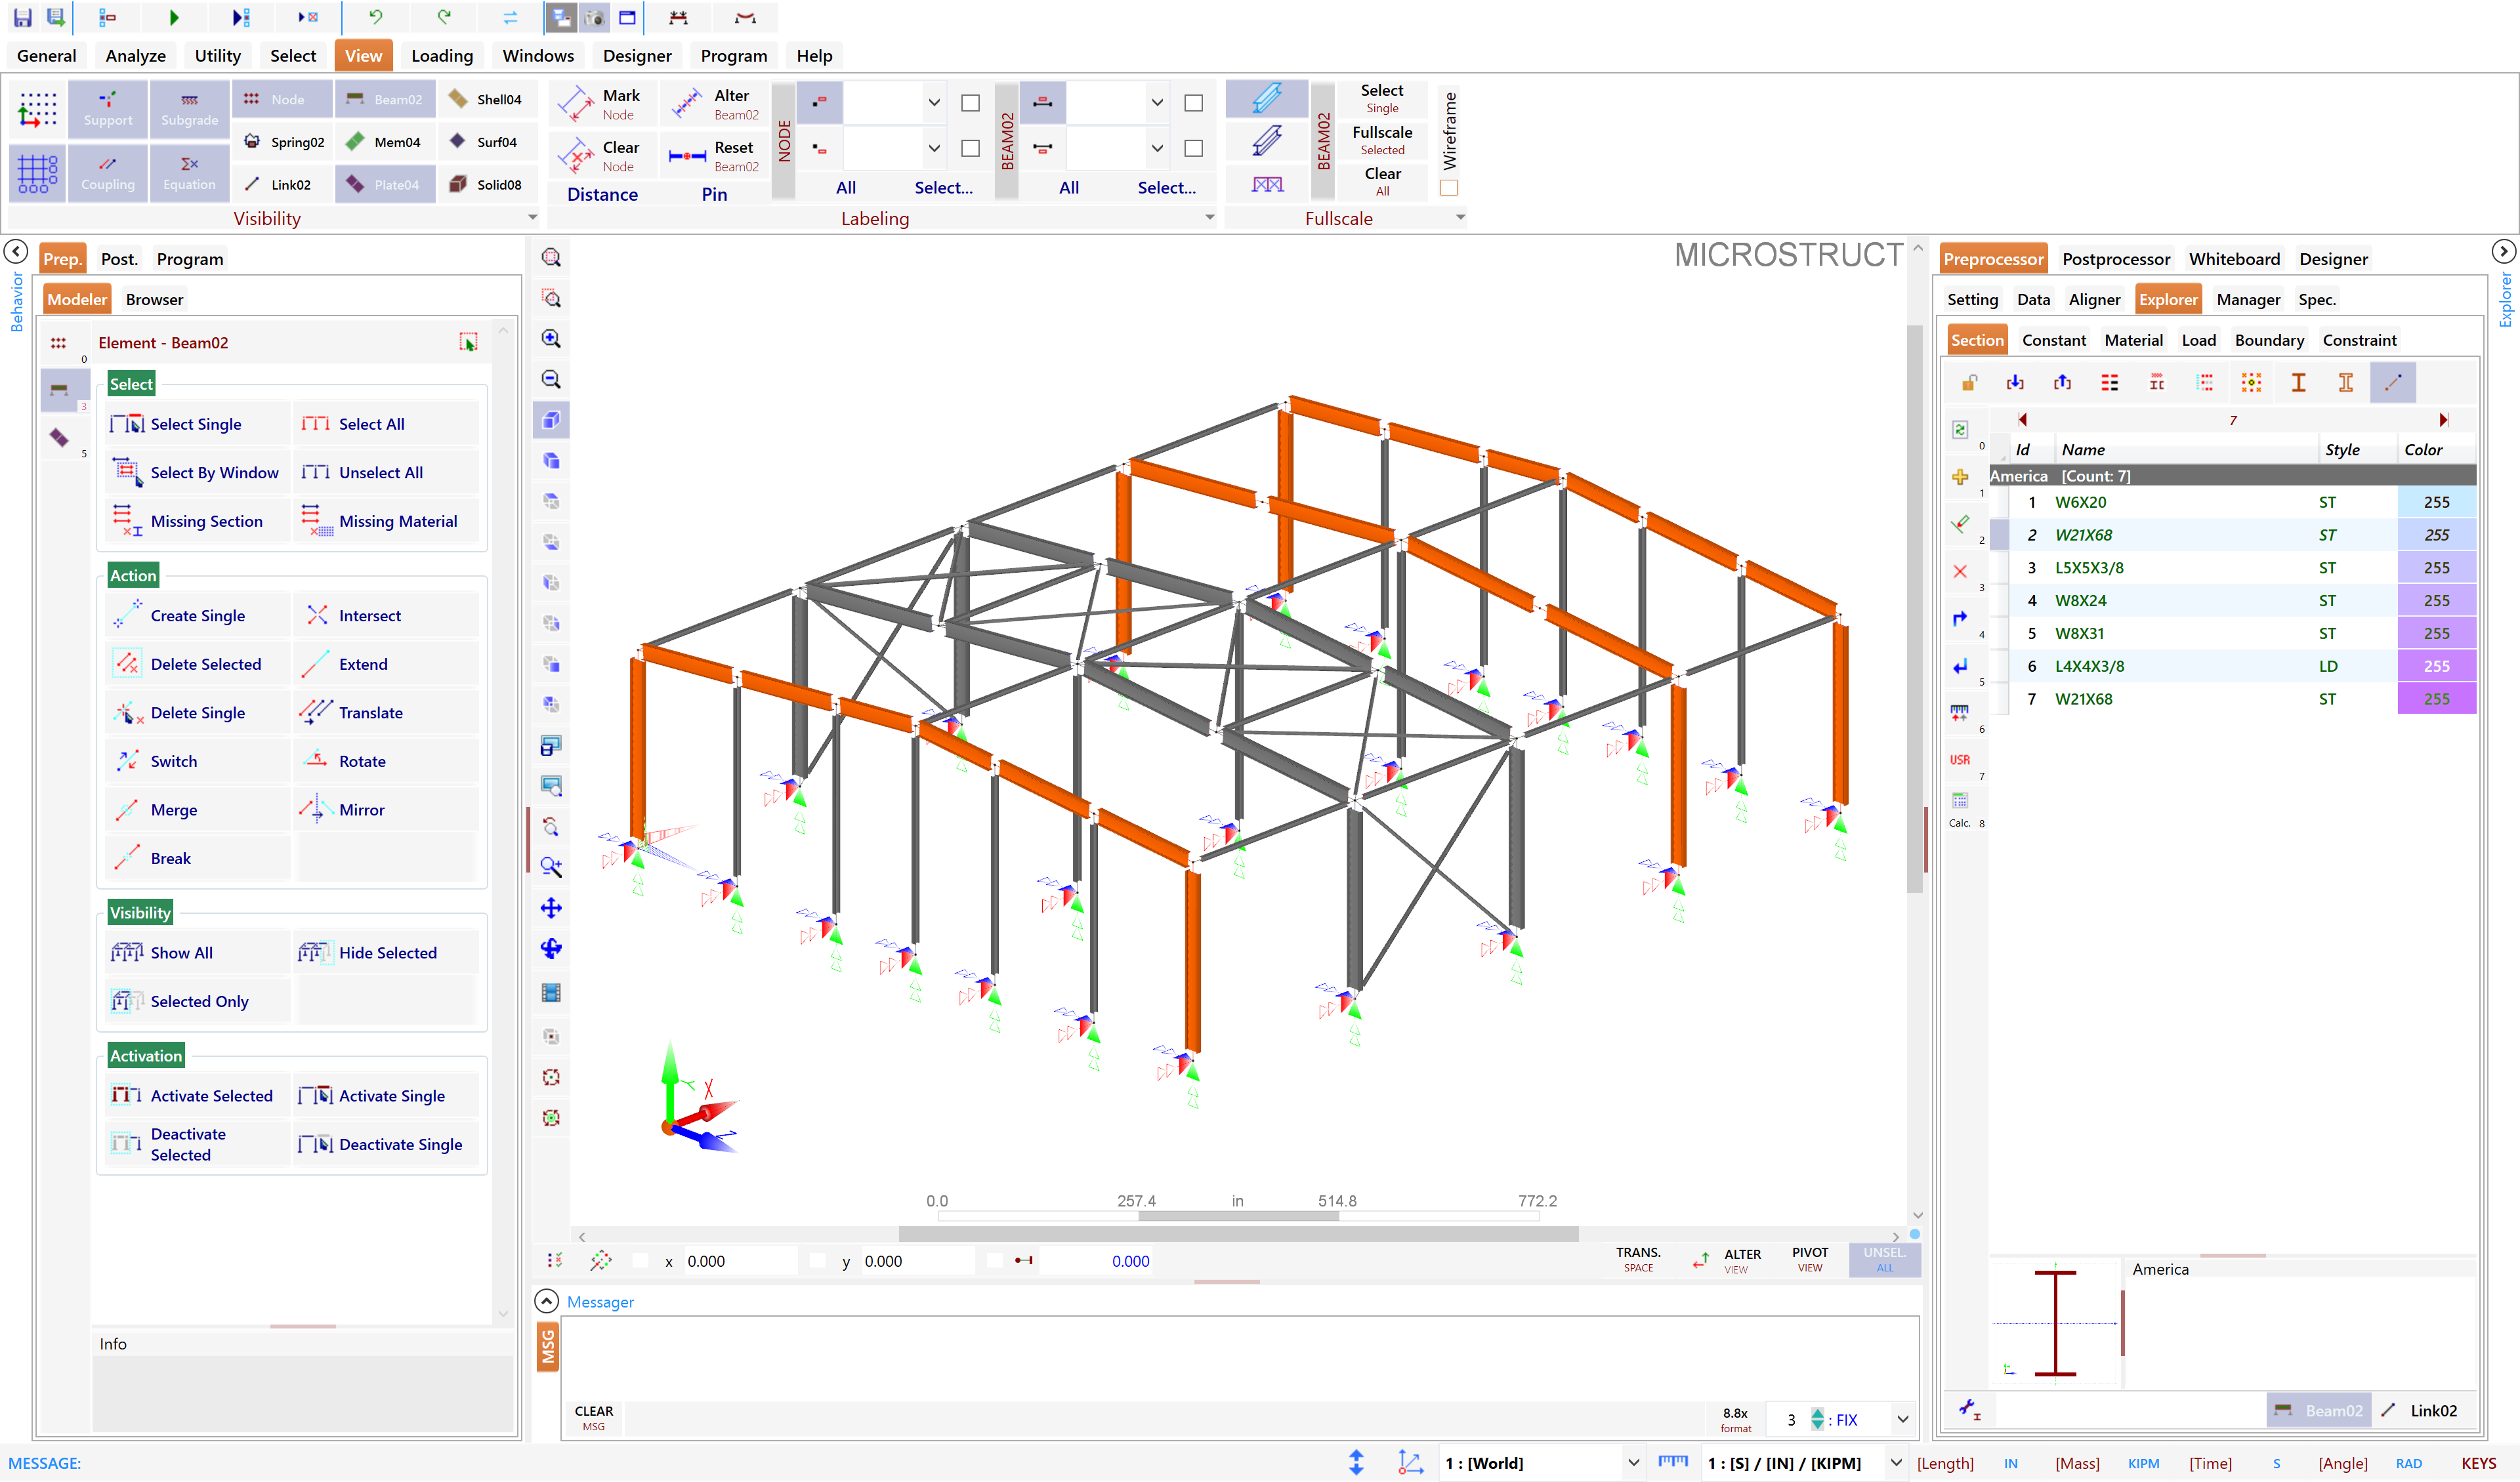
Task: Click the pan move arrows icon
Action: point(551,908)
